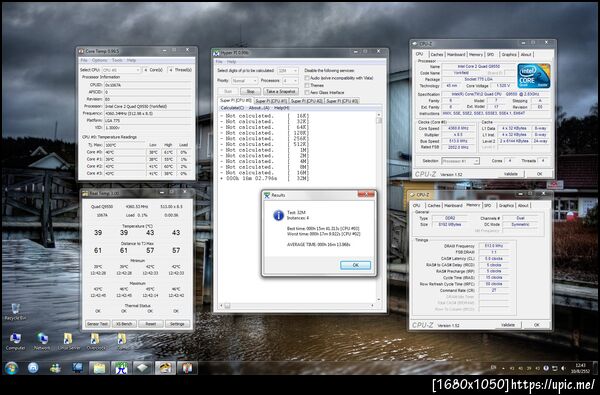
Task: Open the File menu in Hyper PI
Action: (219, 62)
